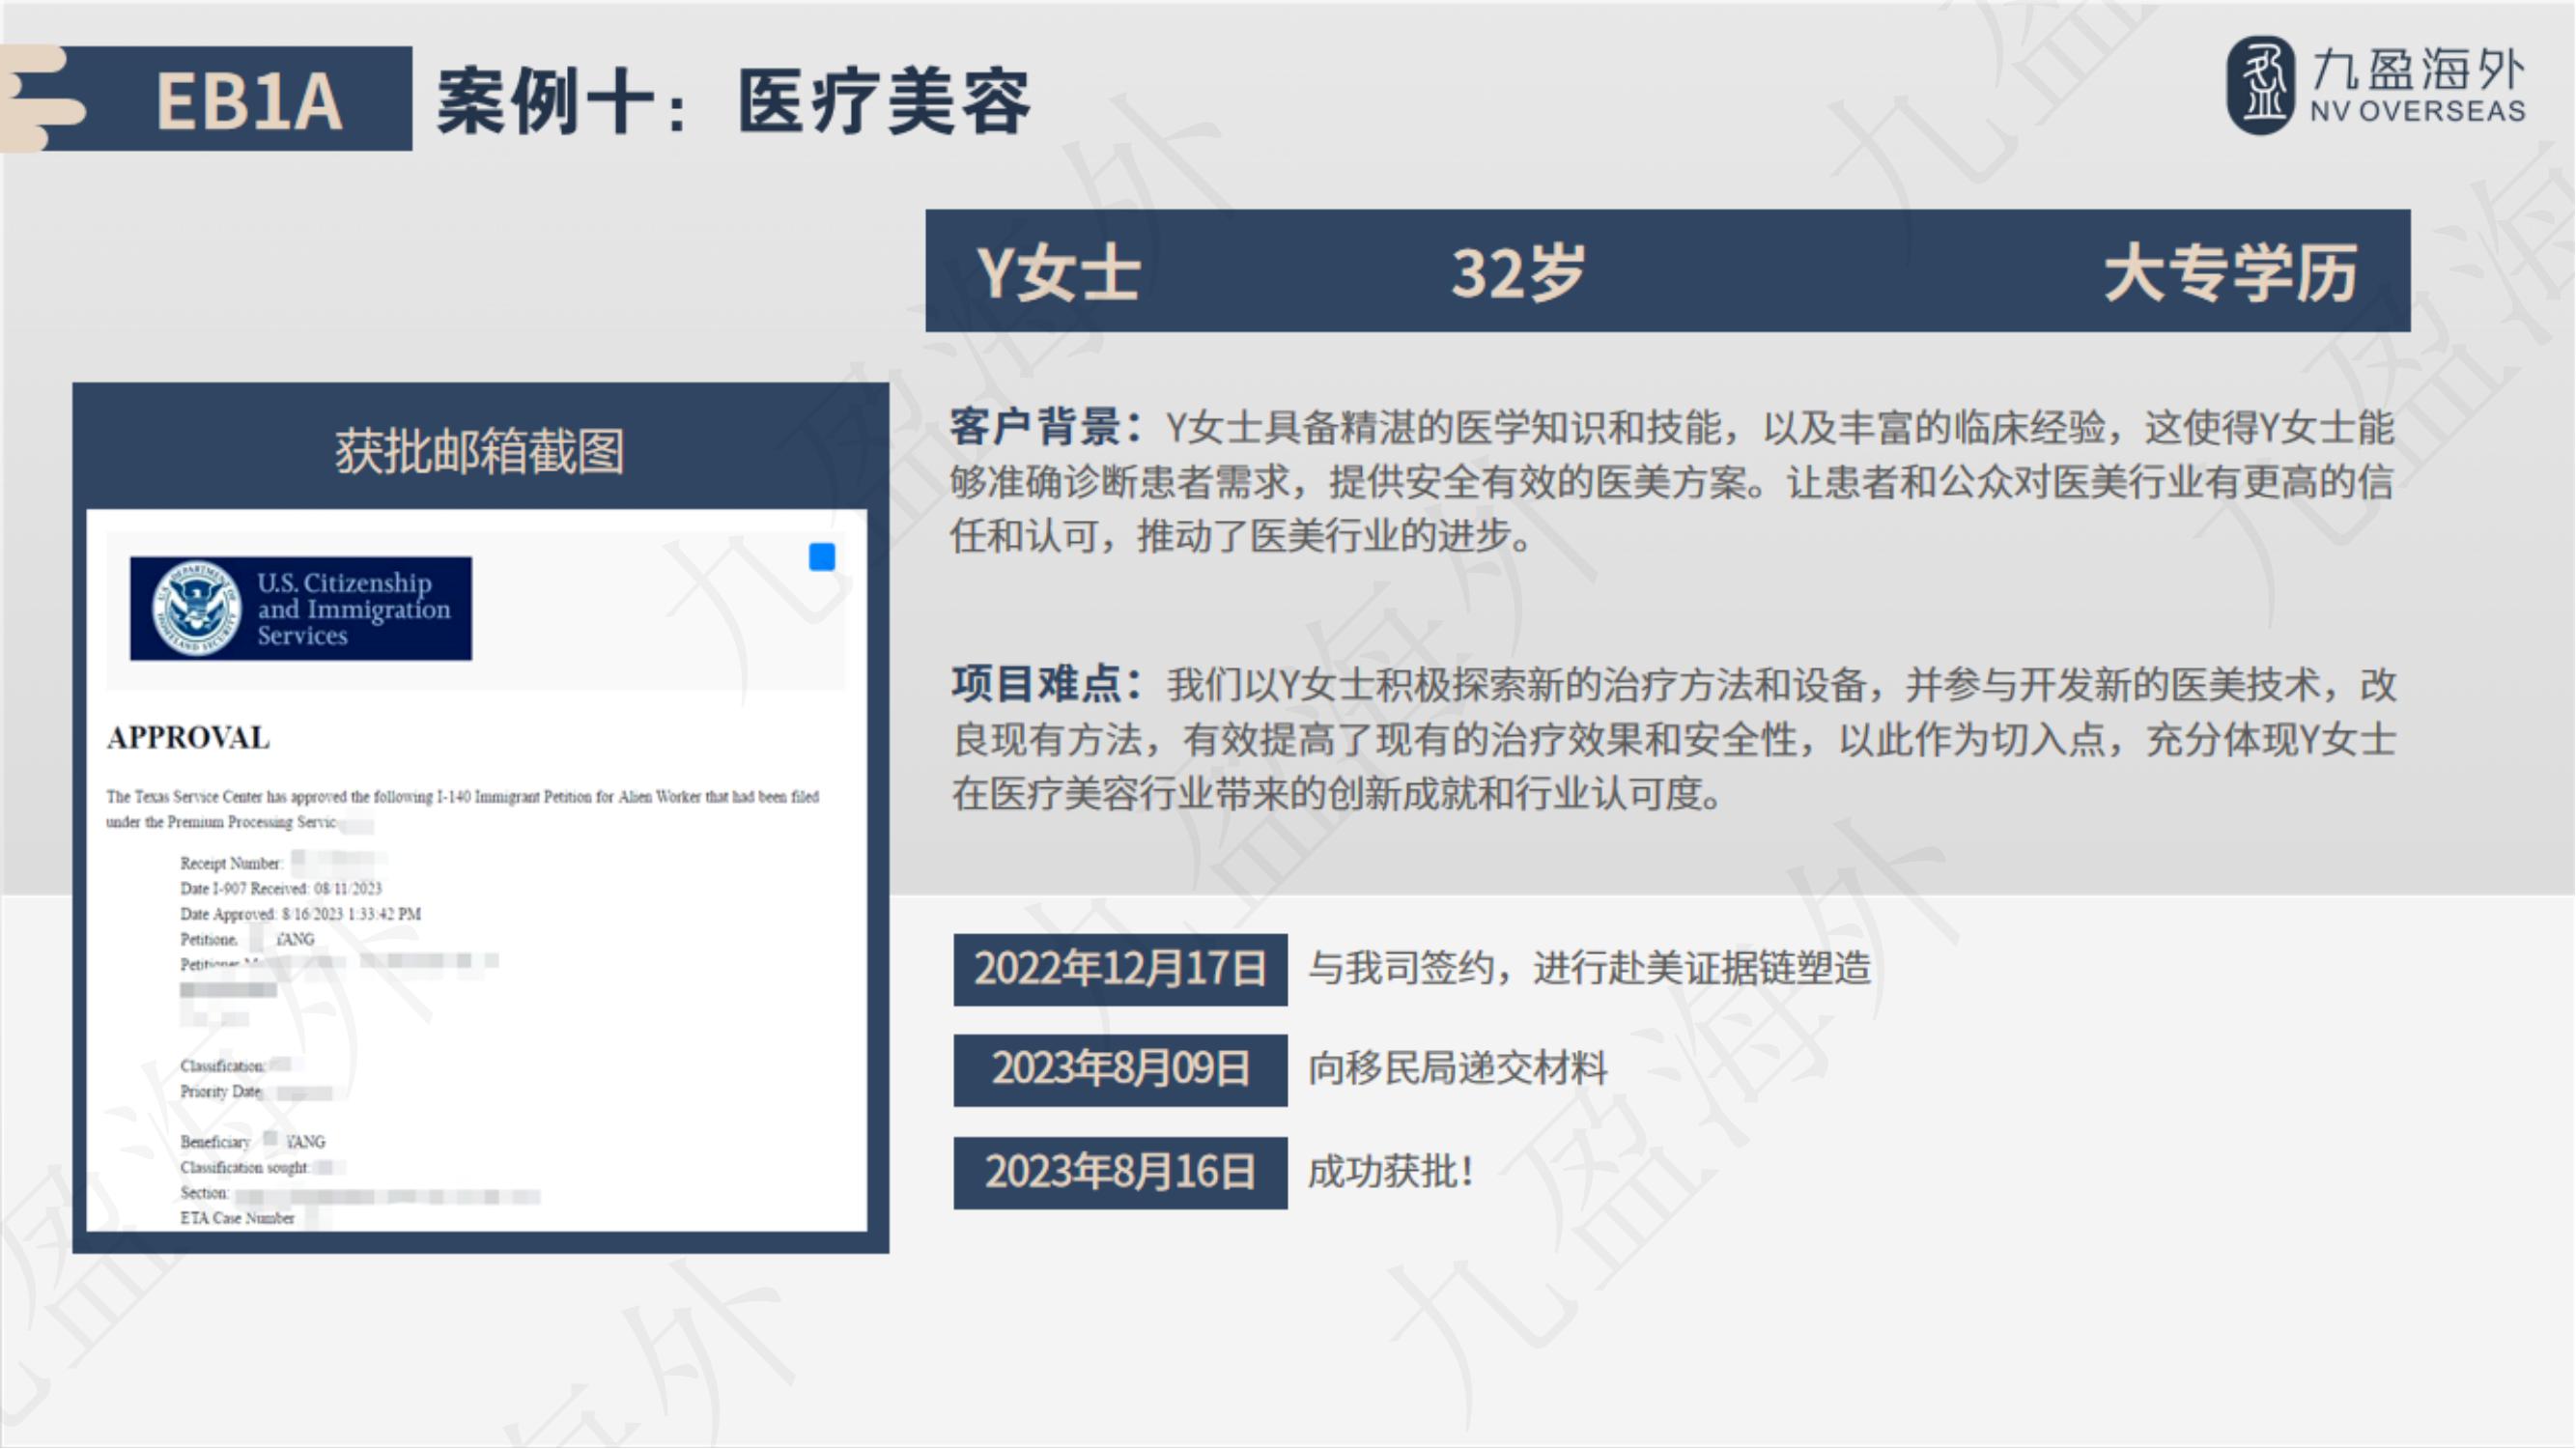Click the Beneficiary line
Screen dimensions: 2576x1449
(x=252, y=1141)
